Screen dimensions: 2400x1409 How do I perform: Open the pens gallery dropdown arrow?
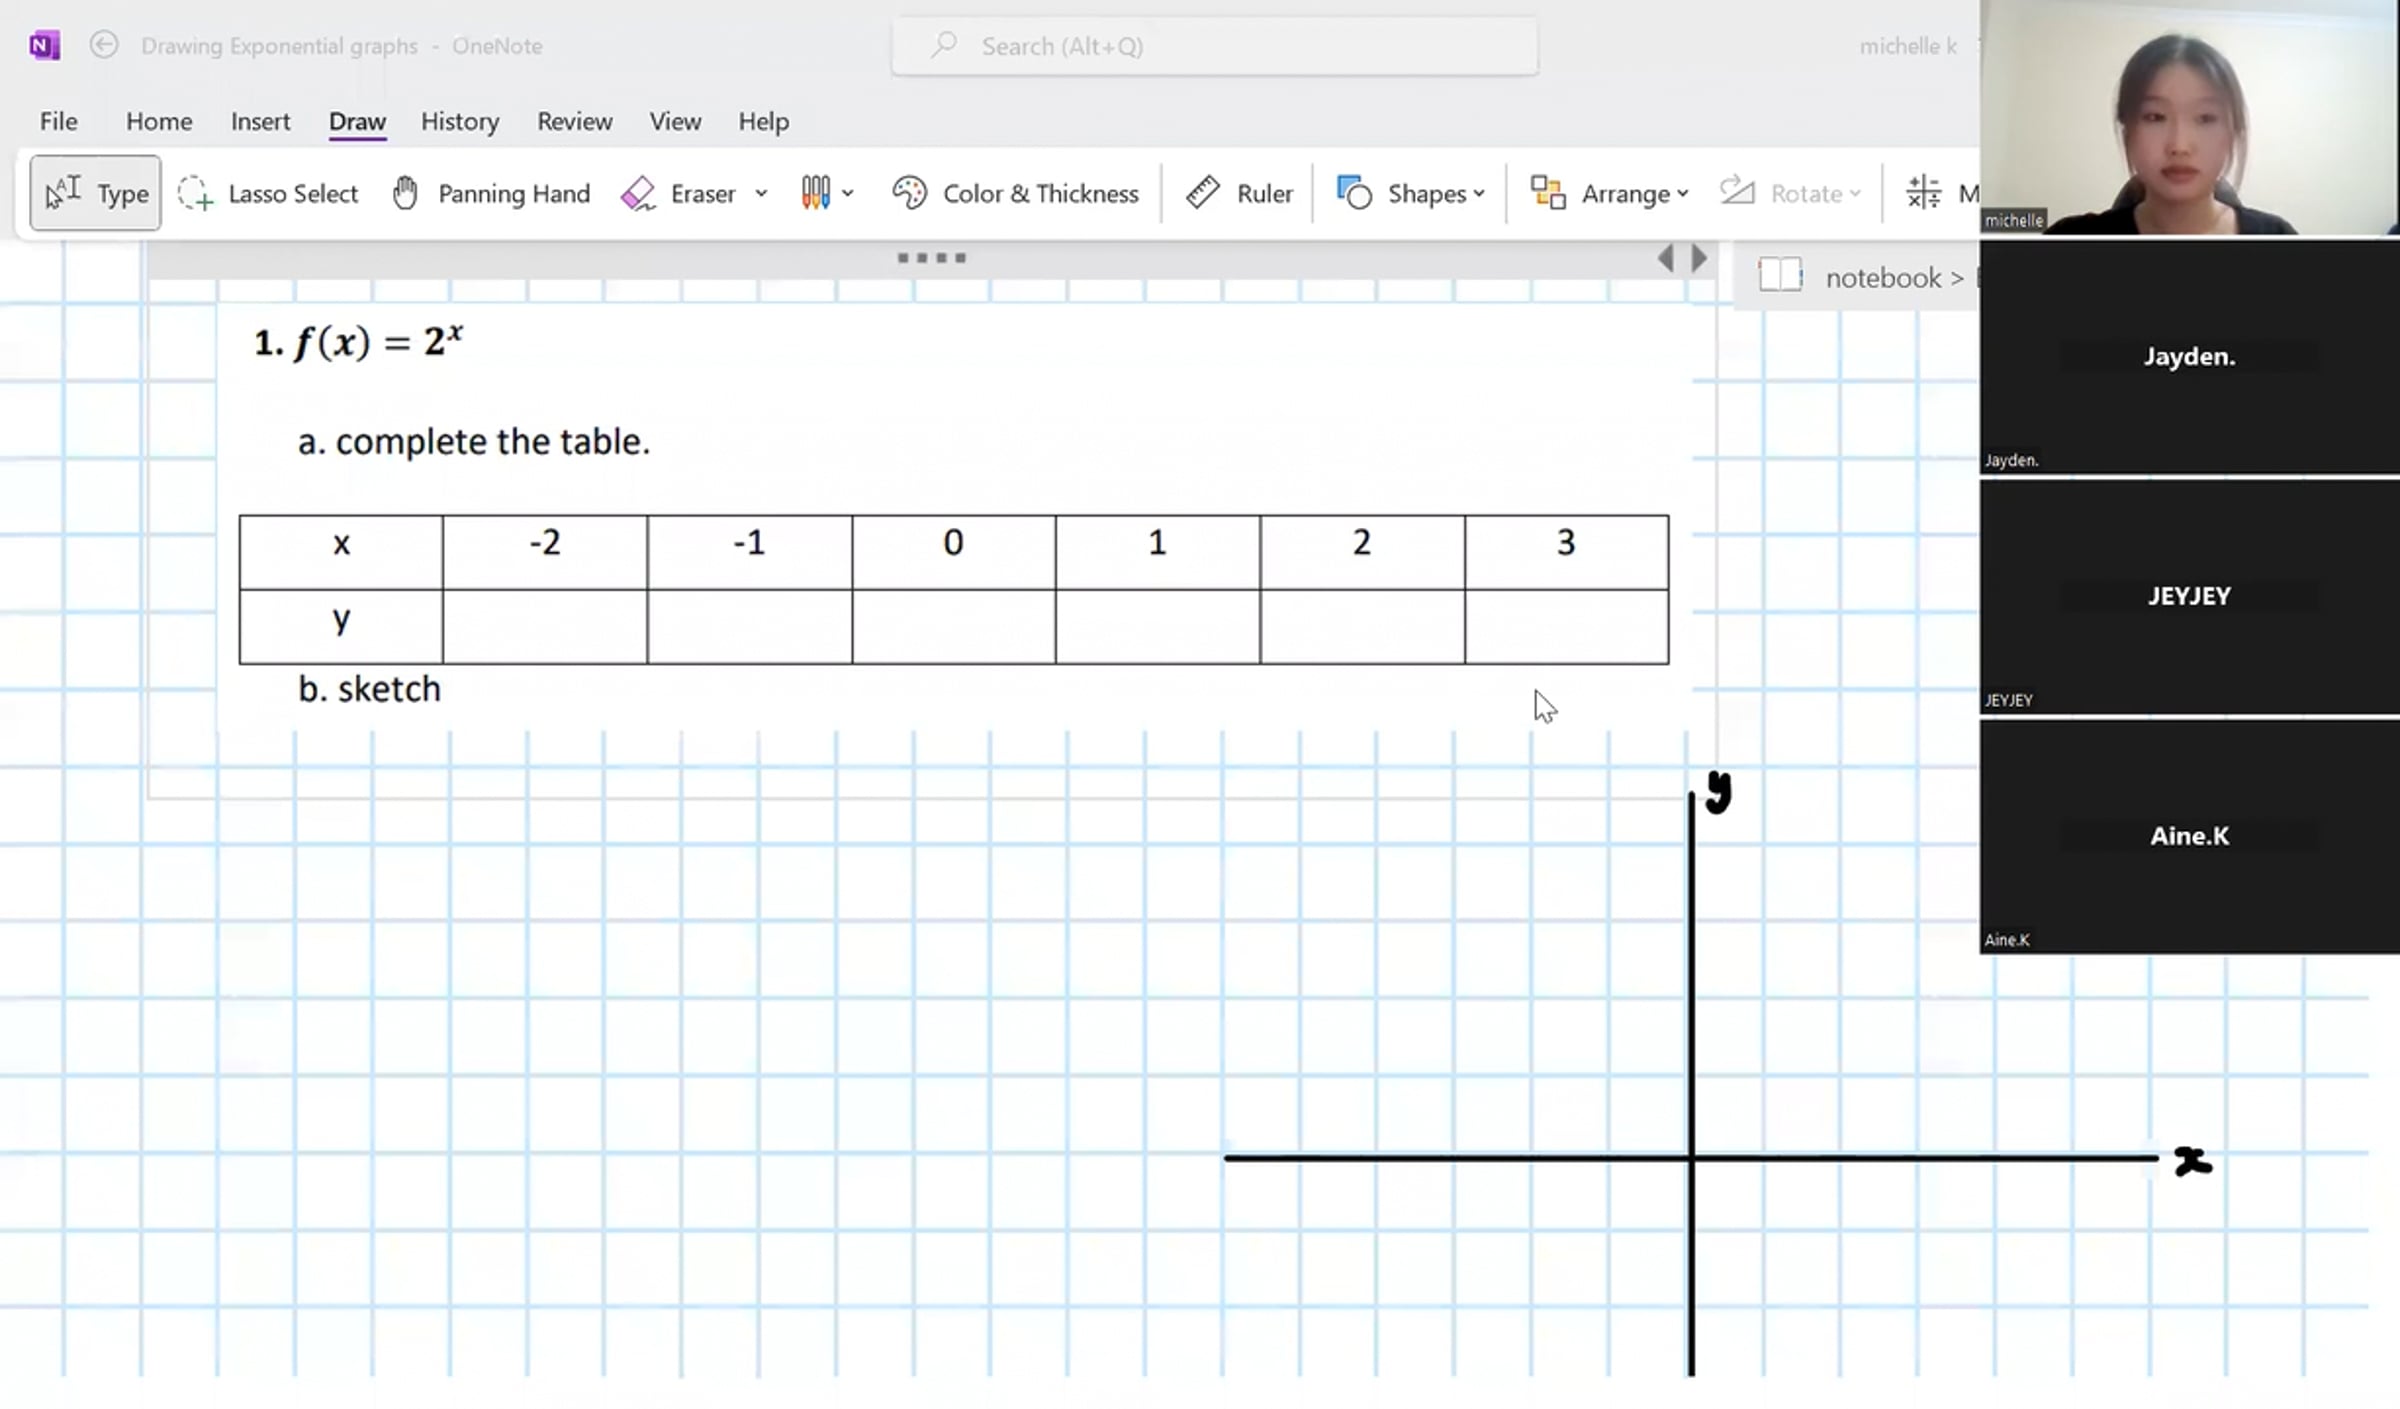(x=848, y=193)
